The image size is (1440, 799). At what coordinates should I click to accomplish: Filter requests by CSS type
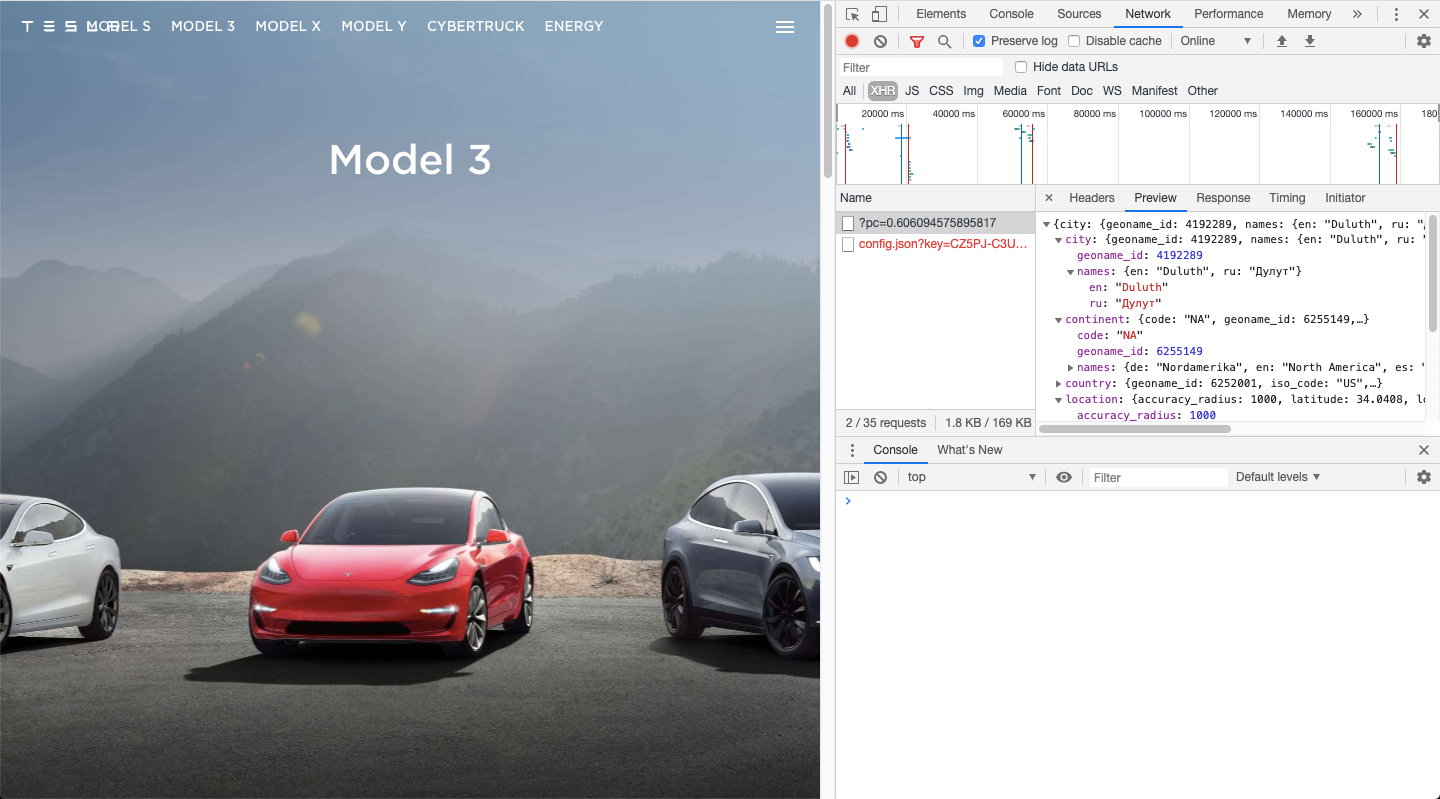coord(941,91)
